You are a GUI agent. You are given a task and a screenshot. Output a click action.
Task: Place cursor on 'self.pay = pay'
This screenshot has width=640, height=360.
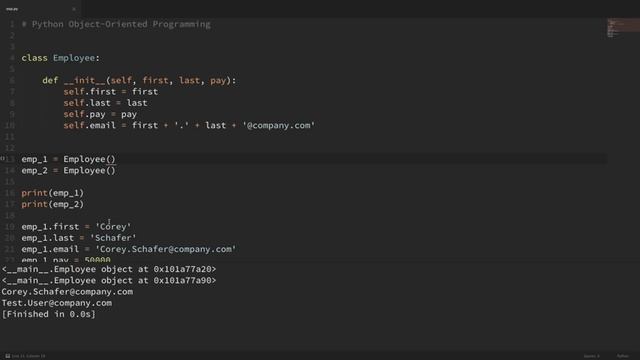(100, 114)
